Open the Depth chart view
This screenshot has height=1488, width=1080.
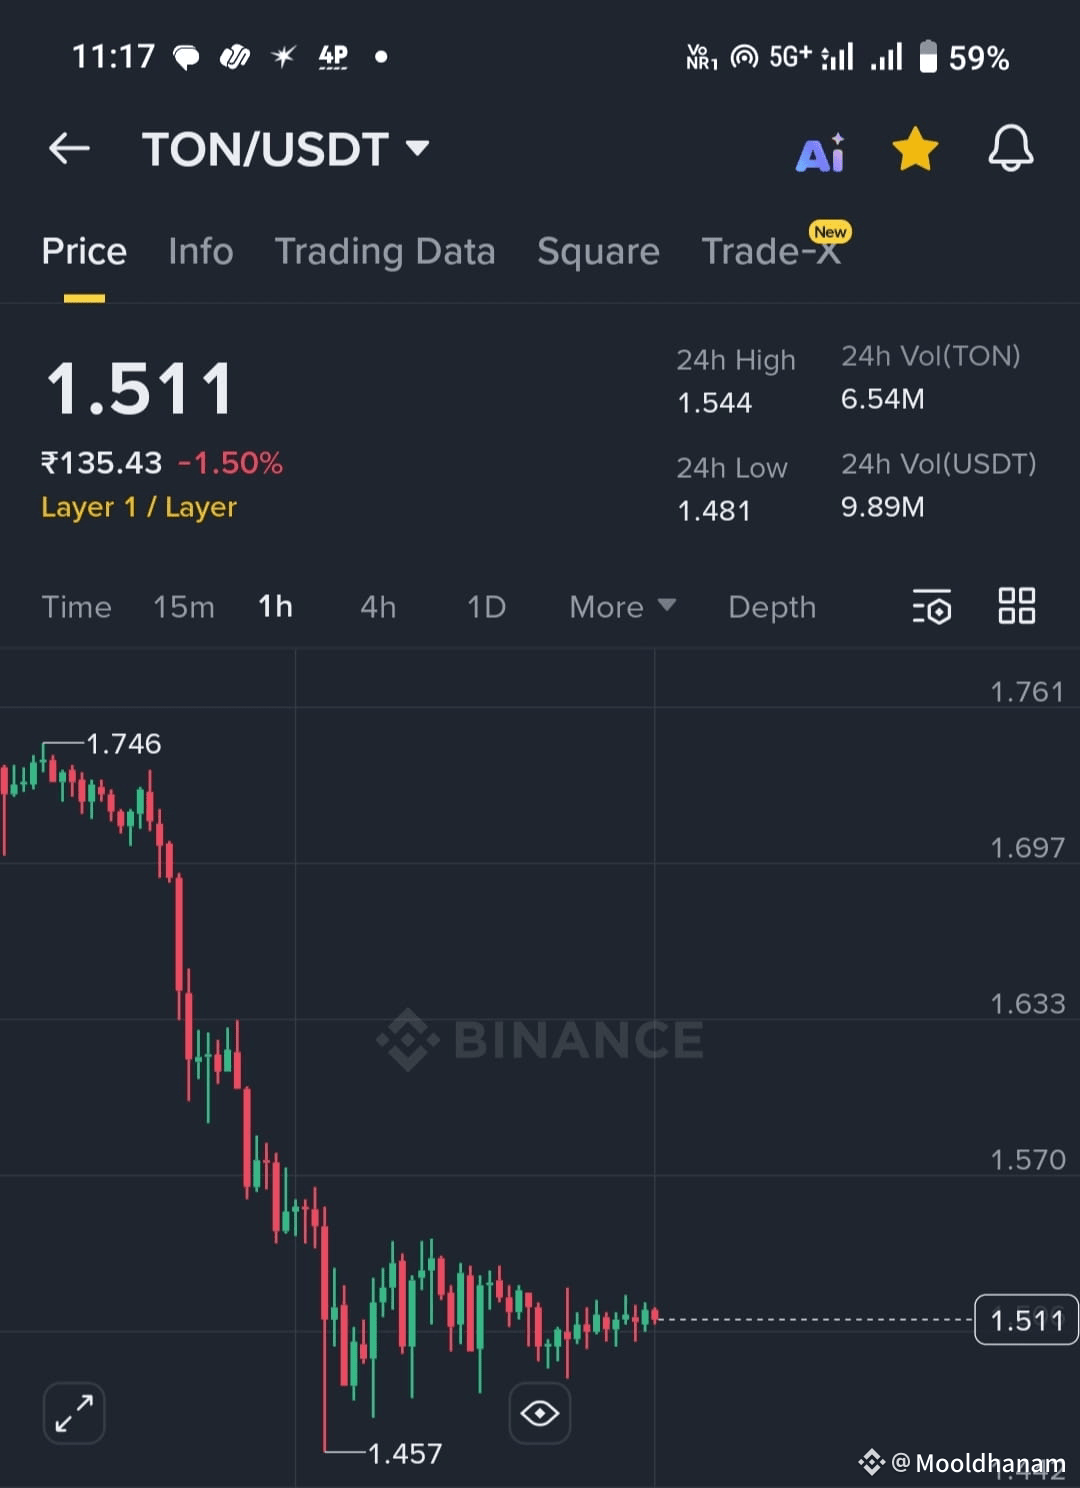[772, 607]
